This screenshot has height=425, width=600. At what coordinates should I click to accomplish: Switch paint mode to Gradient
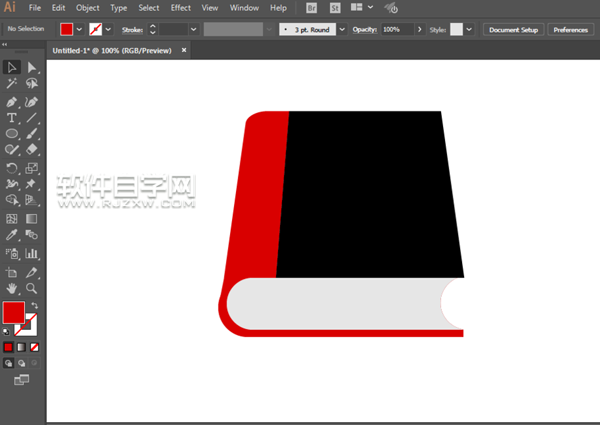[22, 347]
